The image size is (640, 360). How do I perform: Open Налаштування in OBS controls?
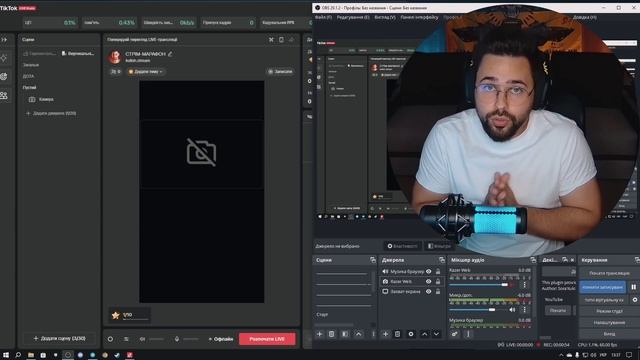(609, 322)
